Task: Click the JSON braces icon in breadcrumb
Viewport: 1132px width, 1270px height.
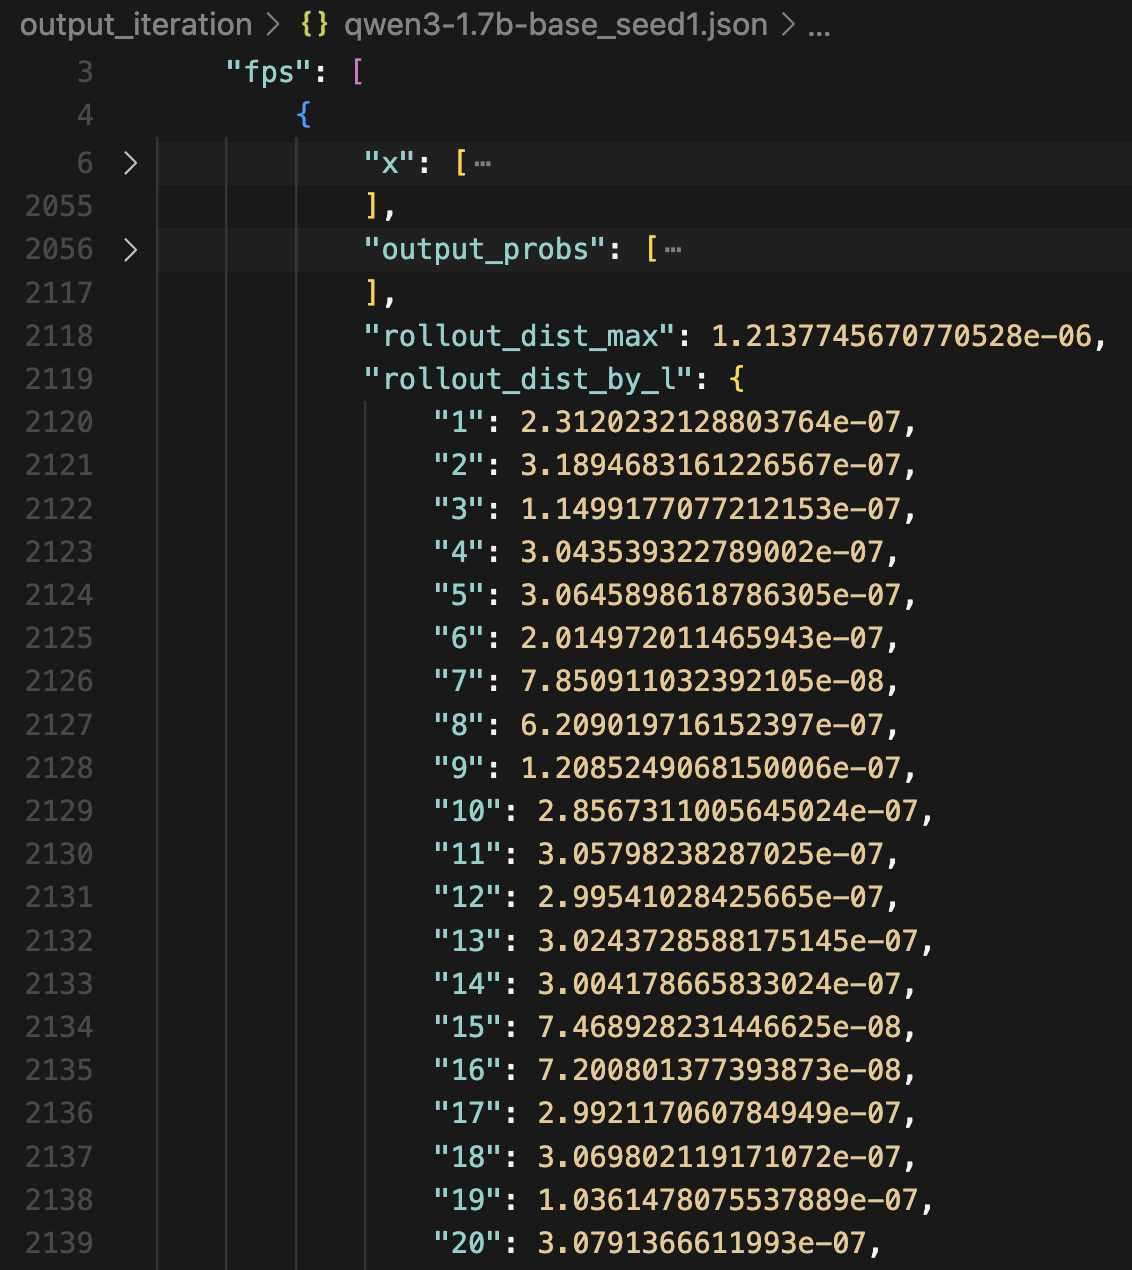Action: (314, 25)
